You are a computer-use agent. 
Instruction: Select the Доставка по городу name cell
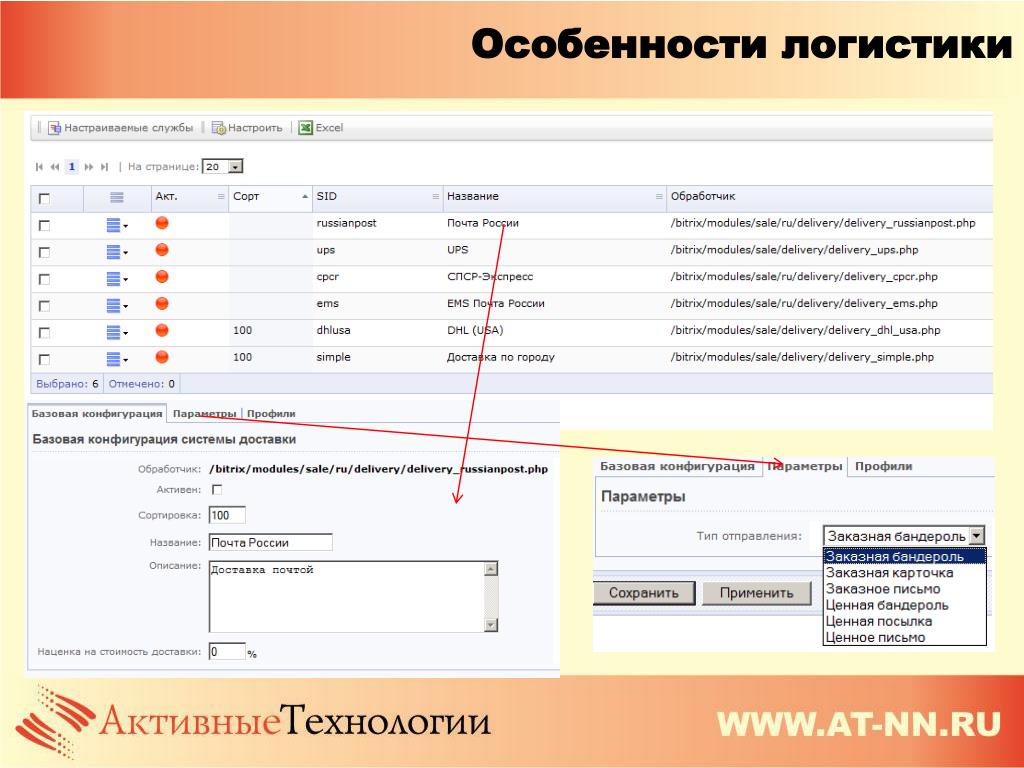pyautogui.click(x=501, y=357)
